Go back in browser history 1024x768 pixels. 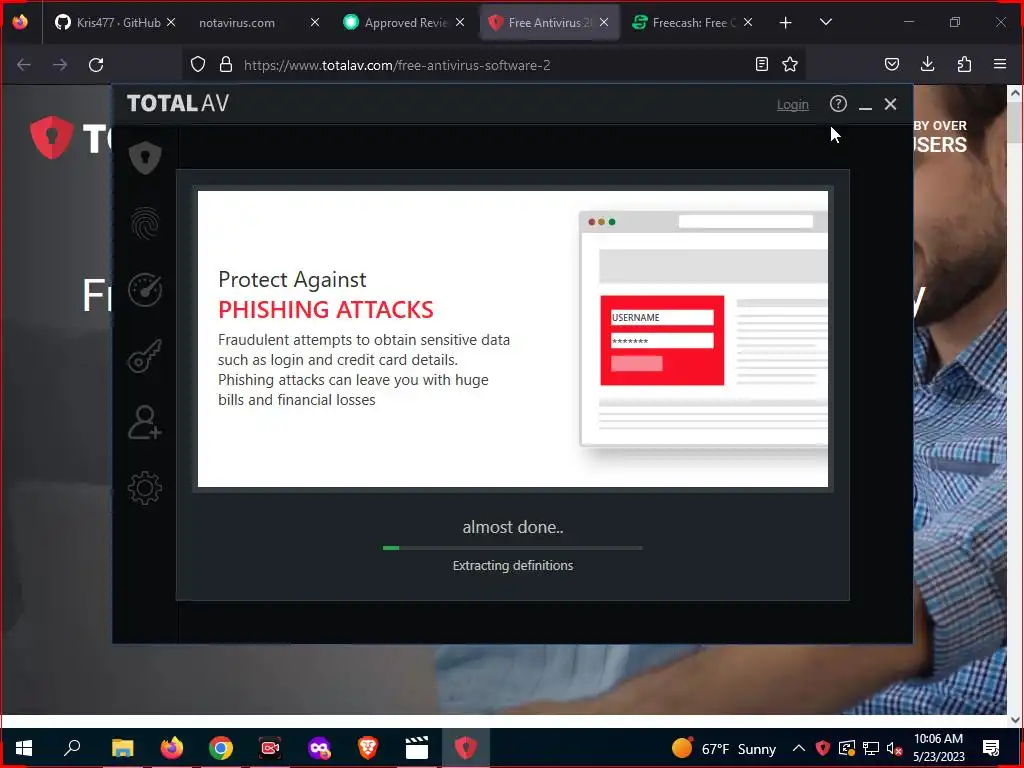pyautogui.click(x=24, y=65)
